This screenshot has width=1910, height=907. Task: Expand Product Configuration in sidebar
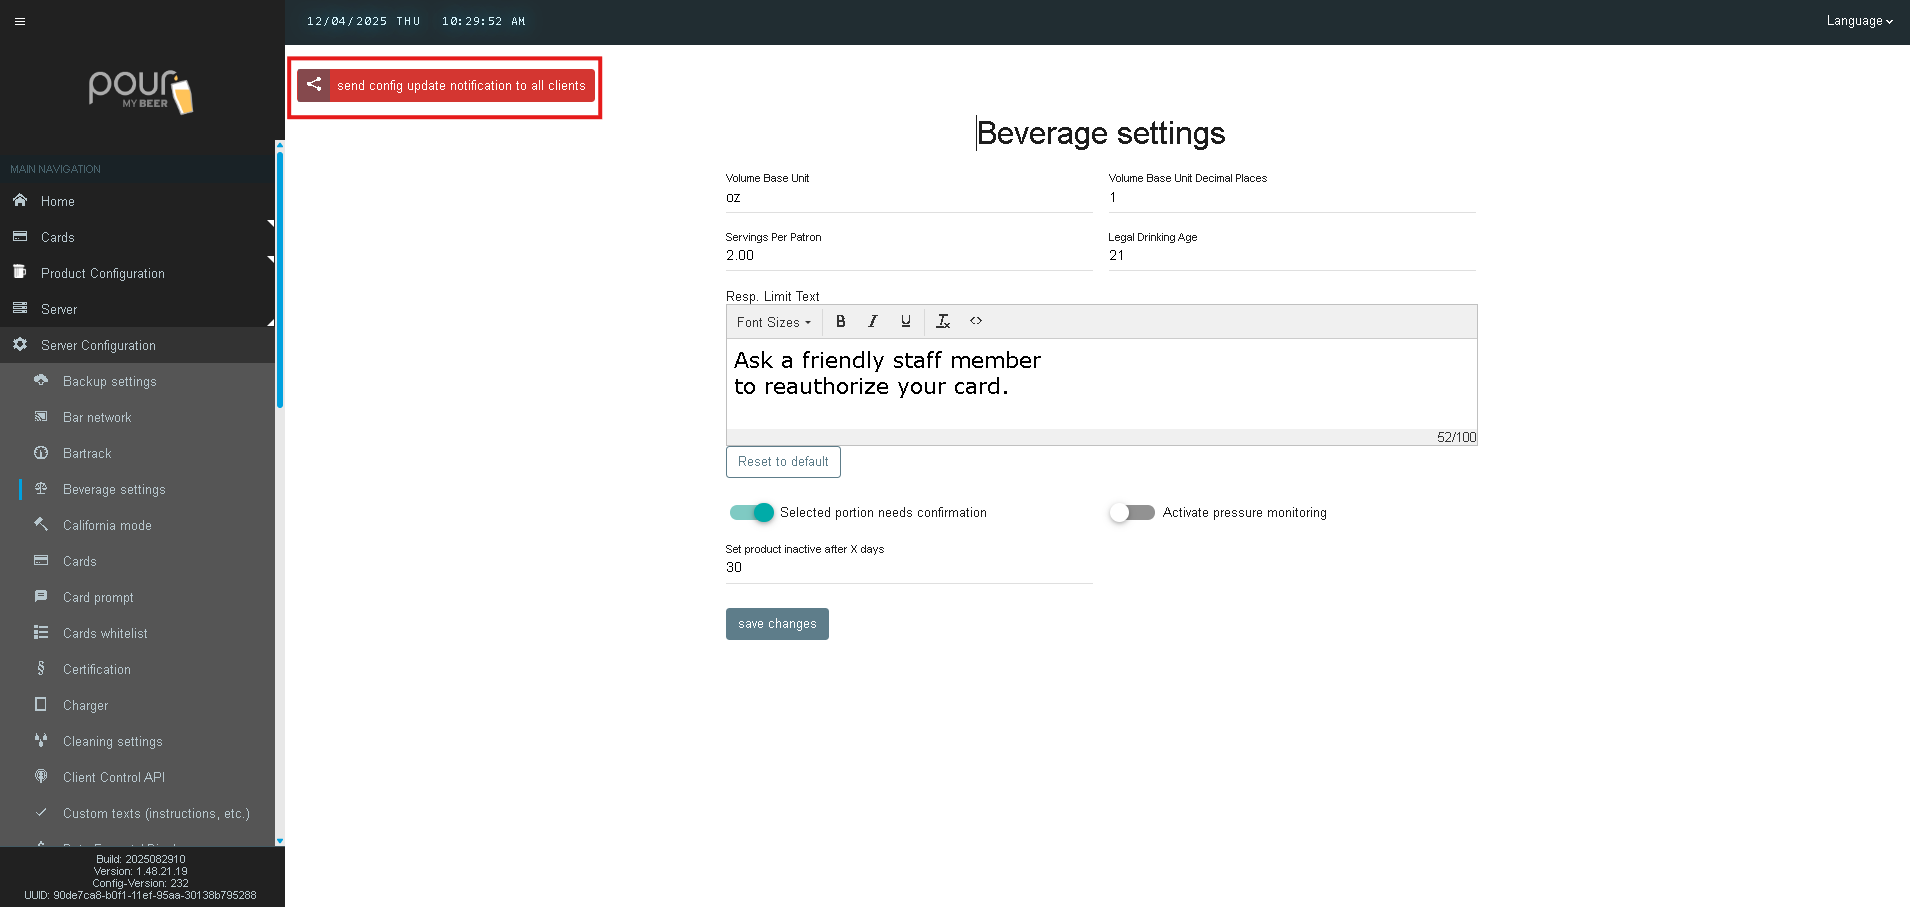coord(102,273)
